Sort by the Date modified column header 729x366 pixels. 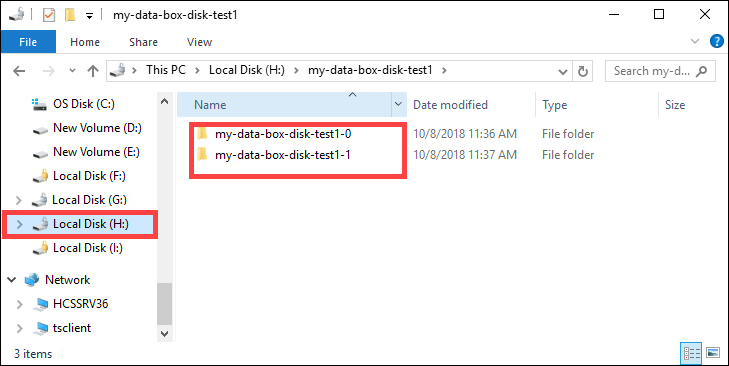pyautogui.click(x=450, y=105)
